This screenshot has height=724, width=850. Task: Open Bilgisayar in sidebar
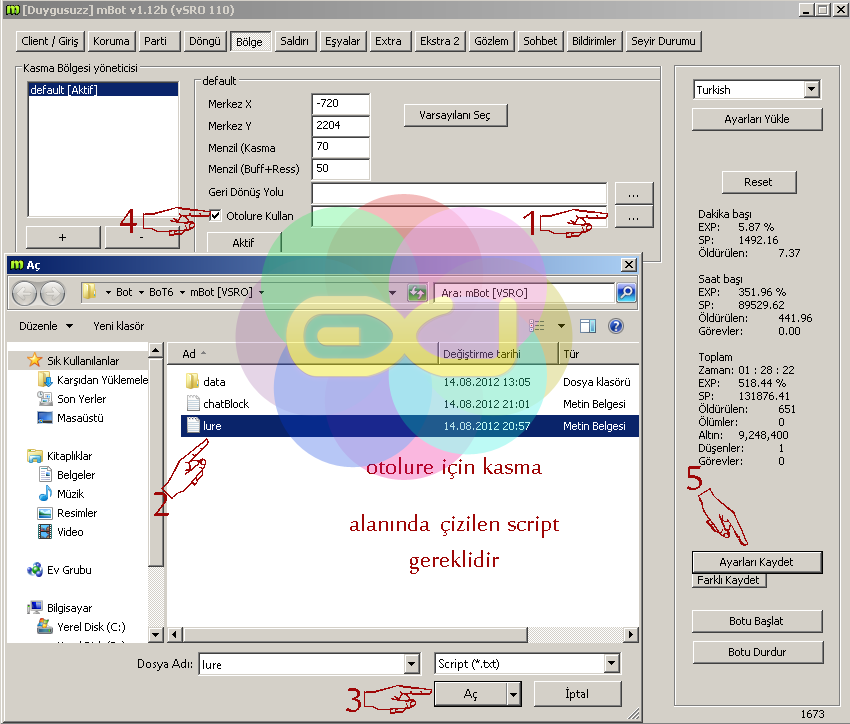click(x=60, y=607)
